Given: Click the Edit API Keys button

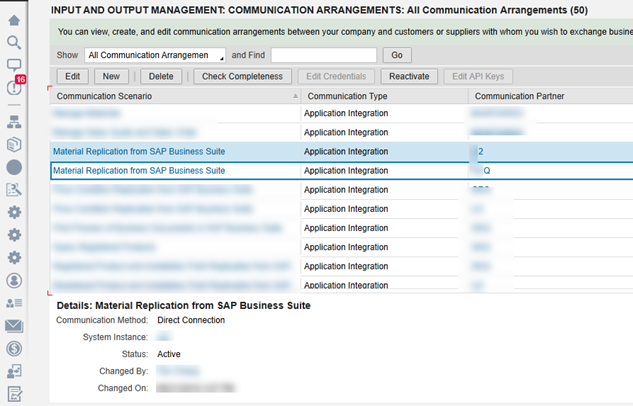Looking at the screenshot, I should tap(478, 76).
